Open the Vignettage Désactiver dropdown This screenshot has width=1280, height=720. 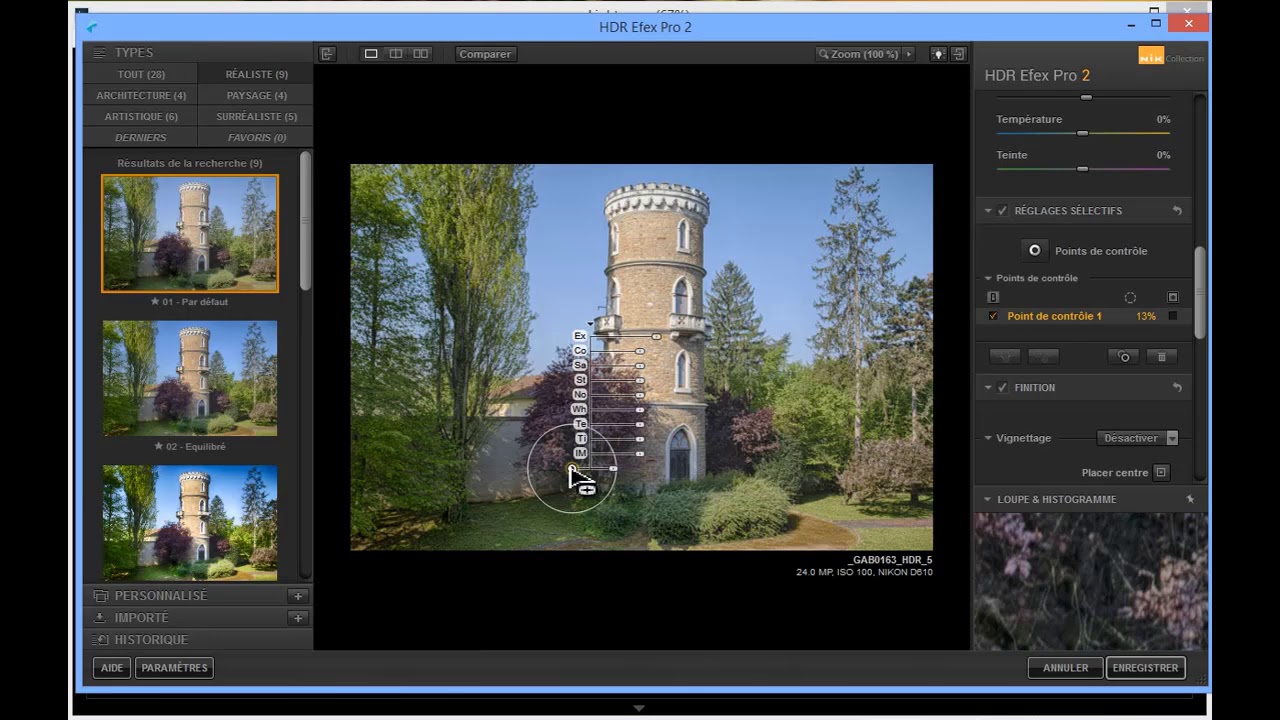pos(1138,438)
